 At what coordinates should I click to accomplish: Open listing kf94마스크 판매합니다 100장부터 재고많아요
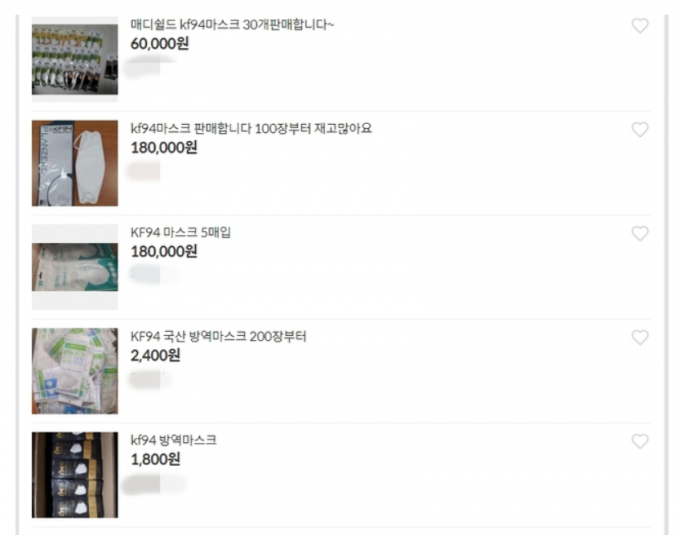(251, 129)
